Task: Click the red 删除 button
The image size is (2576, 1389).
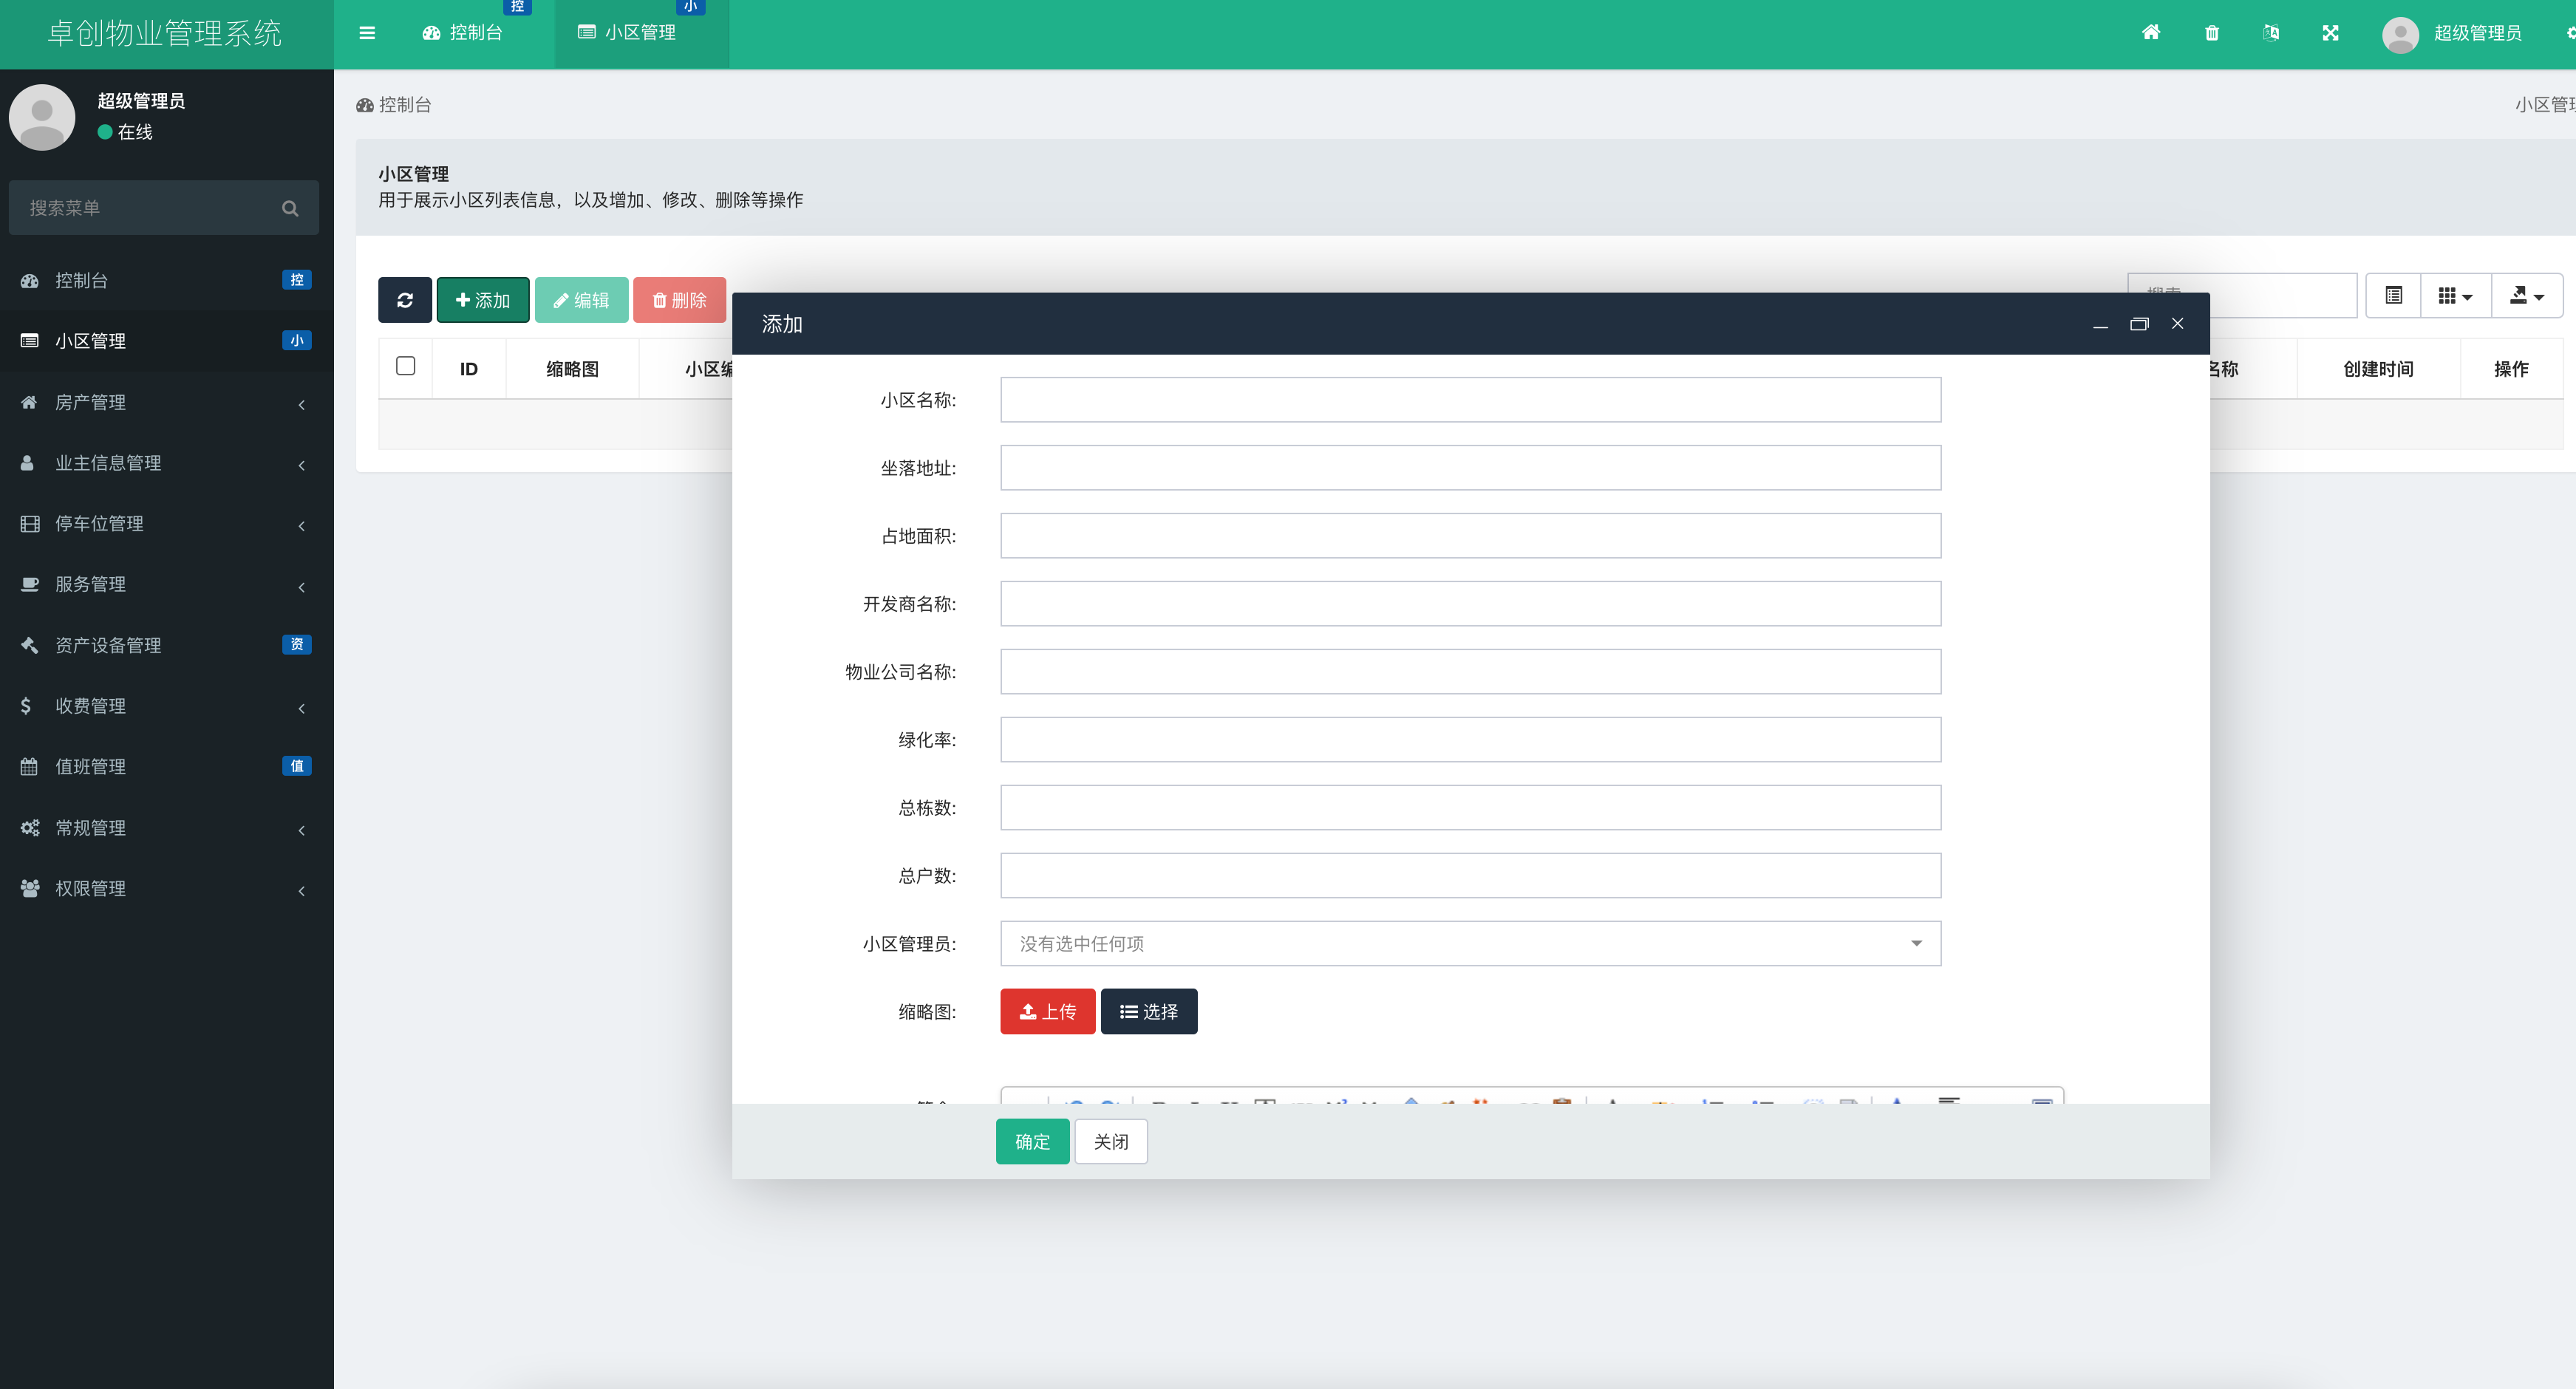Action: pos(680,300)
